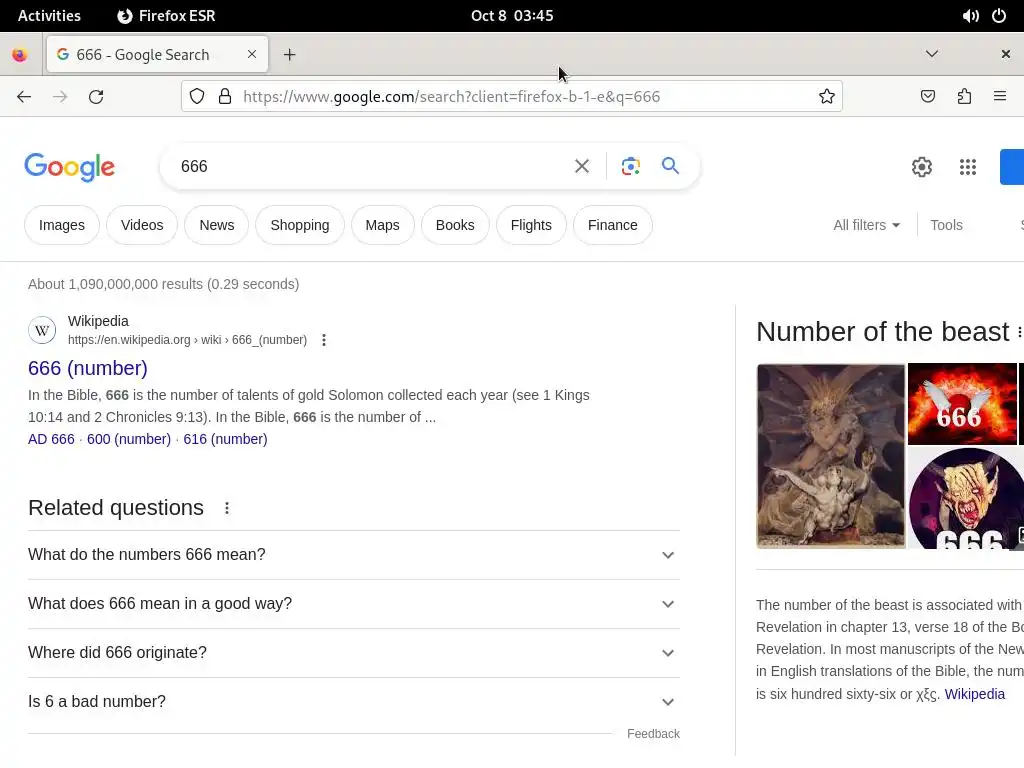Follow the AD 666 sublink
The image size is (1024, 768).
click(51, 440)
